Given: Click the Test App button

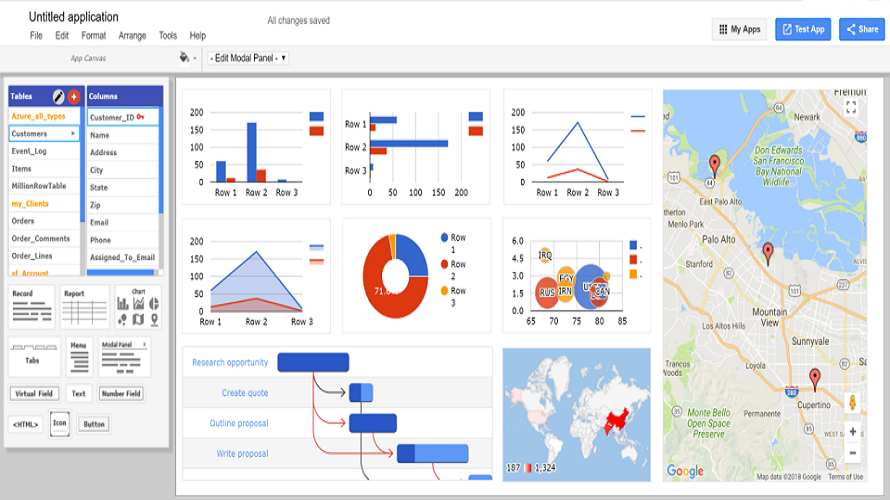Looking at the screenshot, I should [802, 29].
